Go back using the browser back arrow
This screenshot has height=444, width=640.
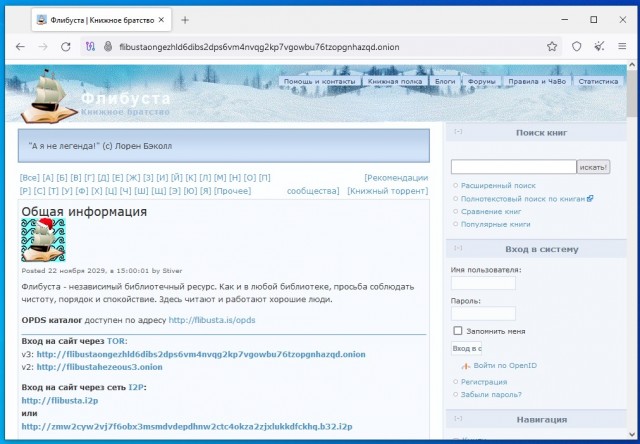[20, 47]
